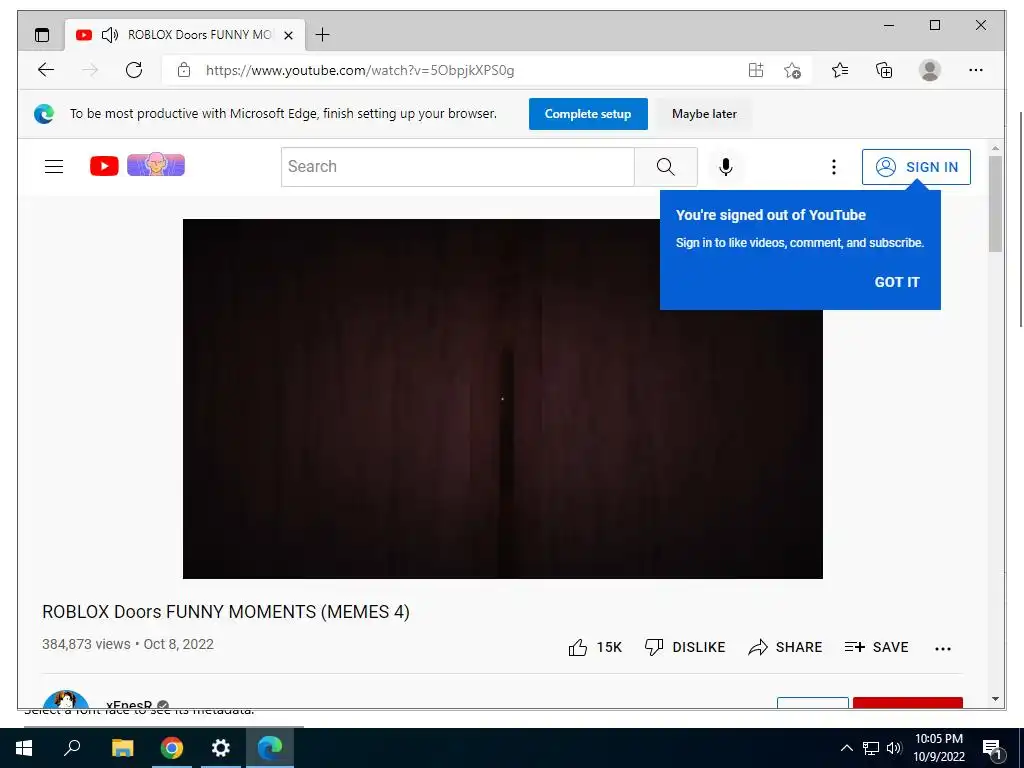Viewport: 1024px width, 768px height.
Task: Open the Favorites list icon
Action: (x=840, y=70)
